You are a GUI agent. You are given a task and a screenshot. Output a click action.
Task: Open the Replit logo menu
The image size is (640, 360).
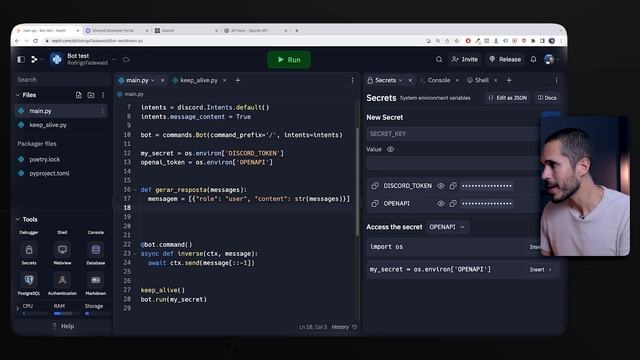34,60
